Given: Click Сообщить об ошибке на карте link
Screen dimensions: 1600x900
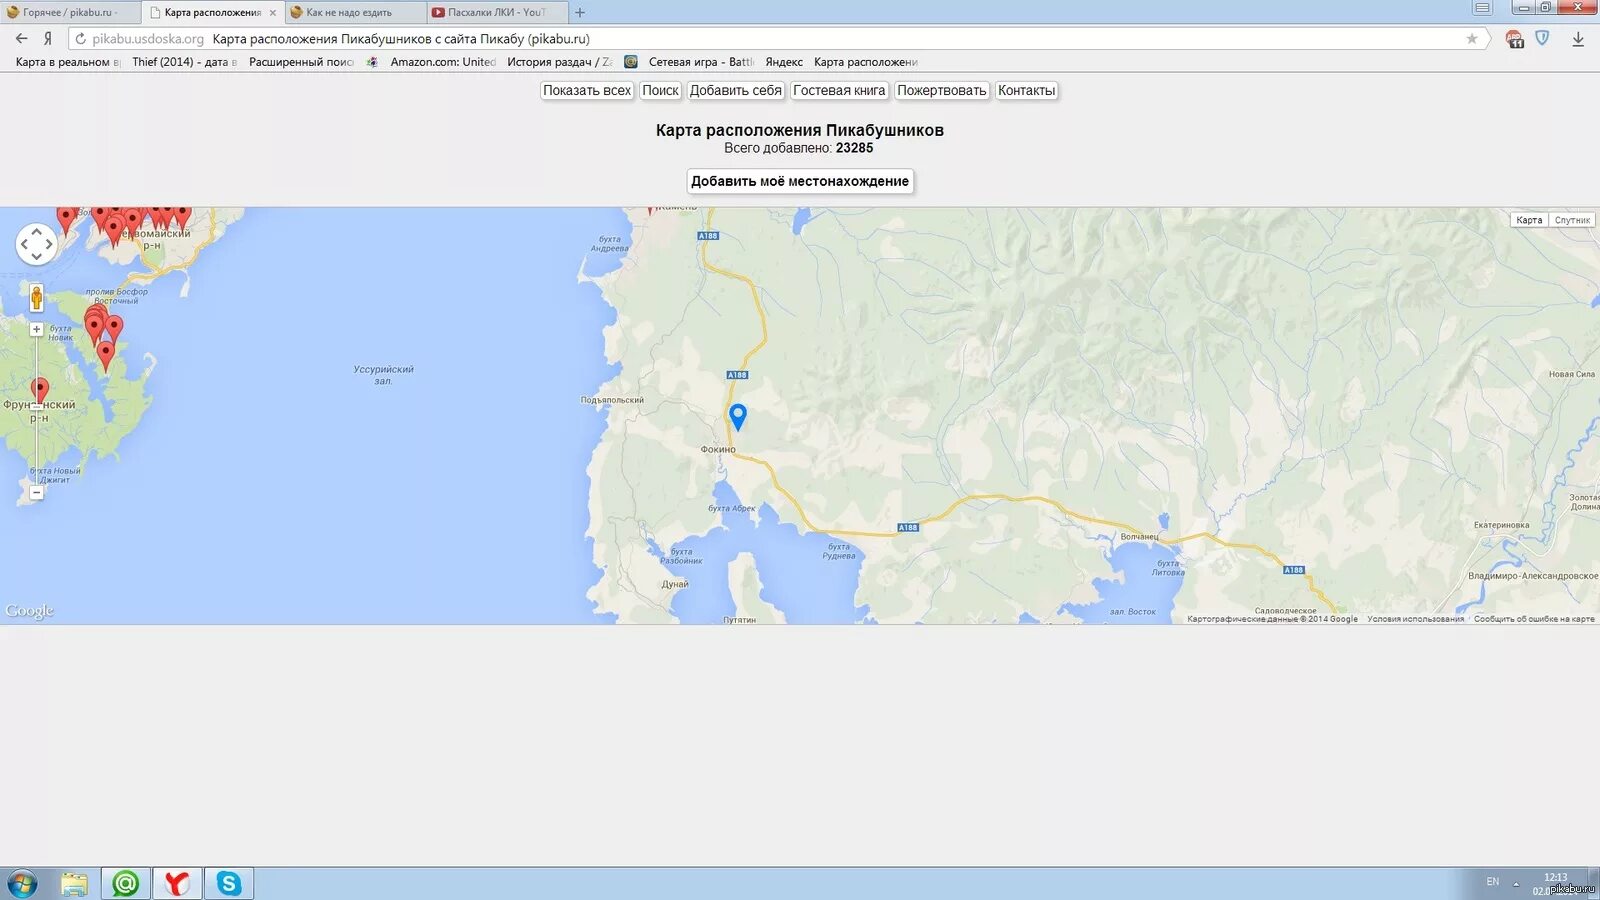Looking at the screenshot, I should 1534,619.
